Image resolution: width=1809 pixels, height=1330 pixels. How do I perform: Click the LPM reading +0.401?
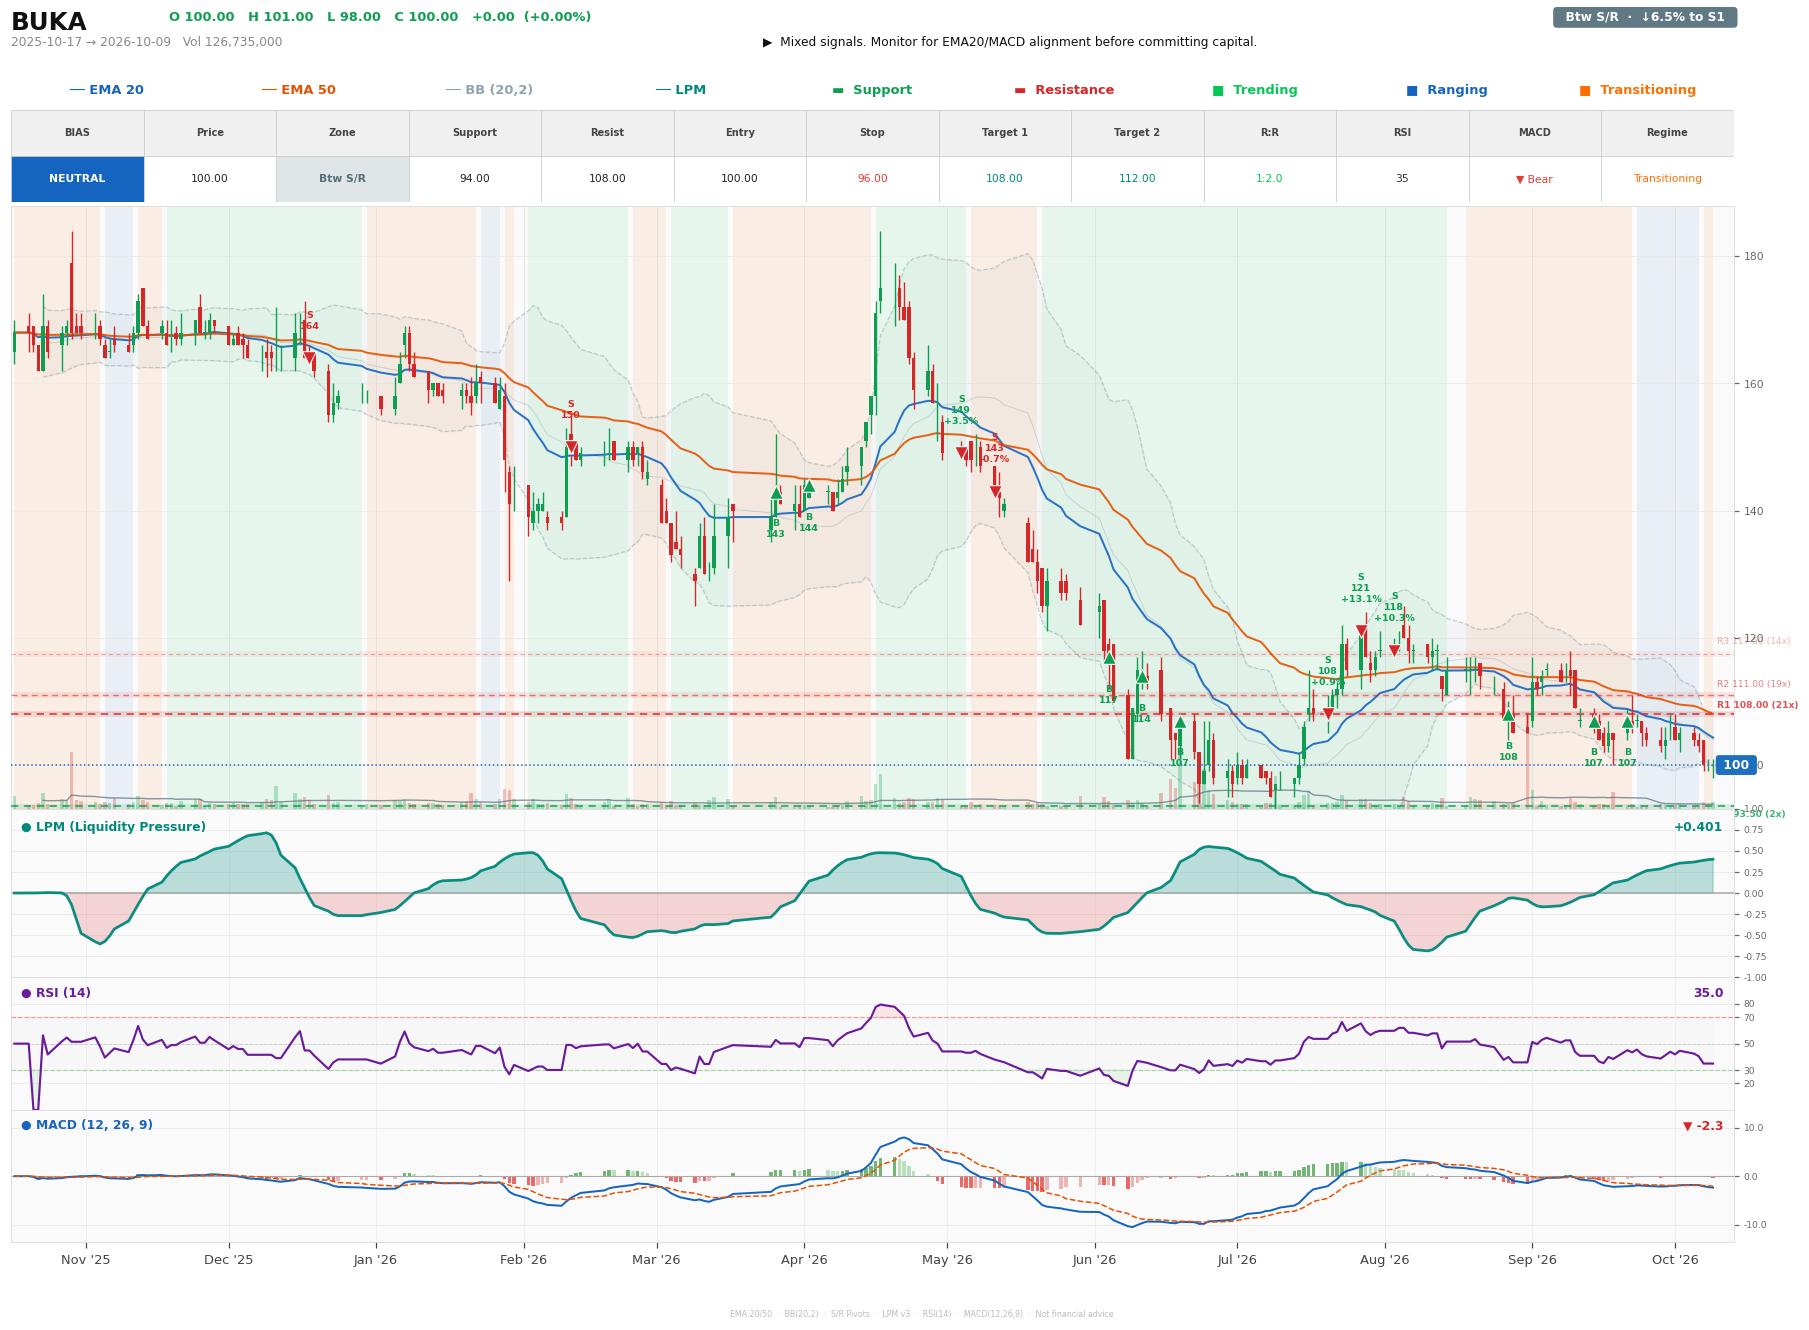pos(1698,827)
